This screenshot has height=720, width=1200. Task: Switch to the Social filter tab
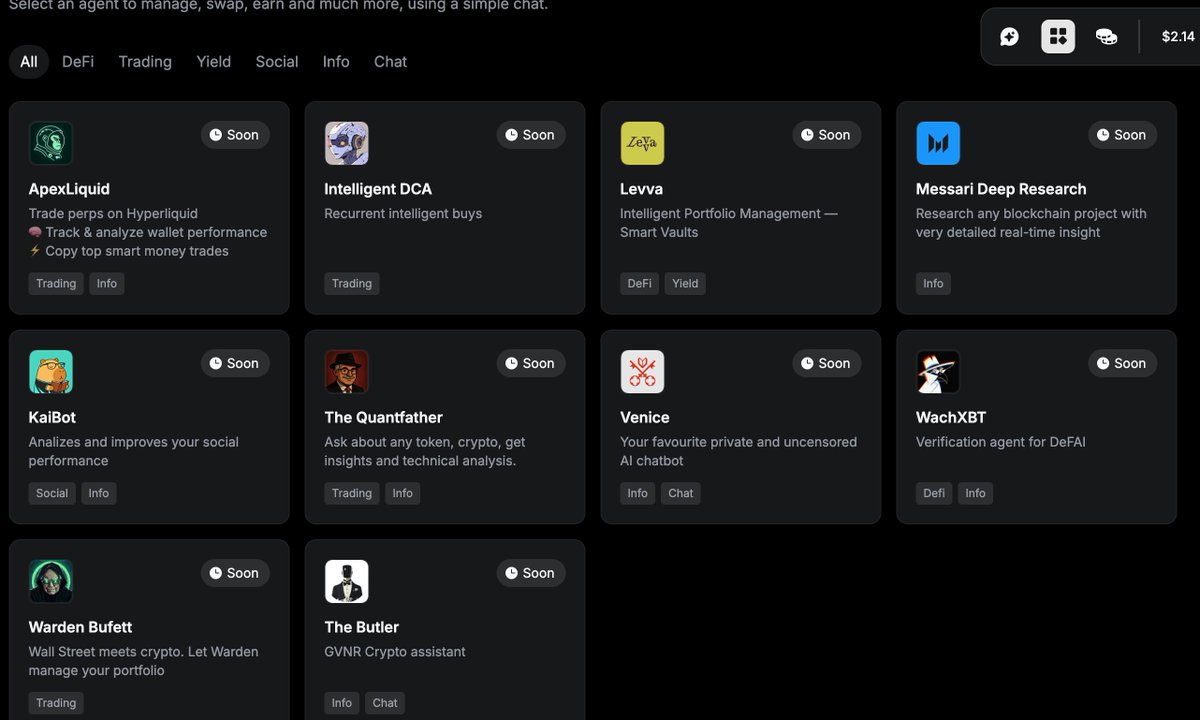277,62
